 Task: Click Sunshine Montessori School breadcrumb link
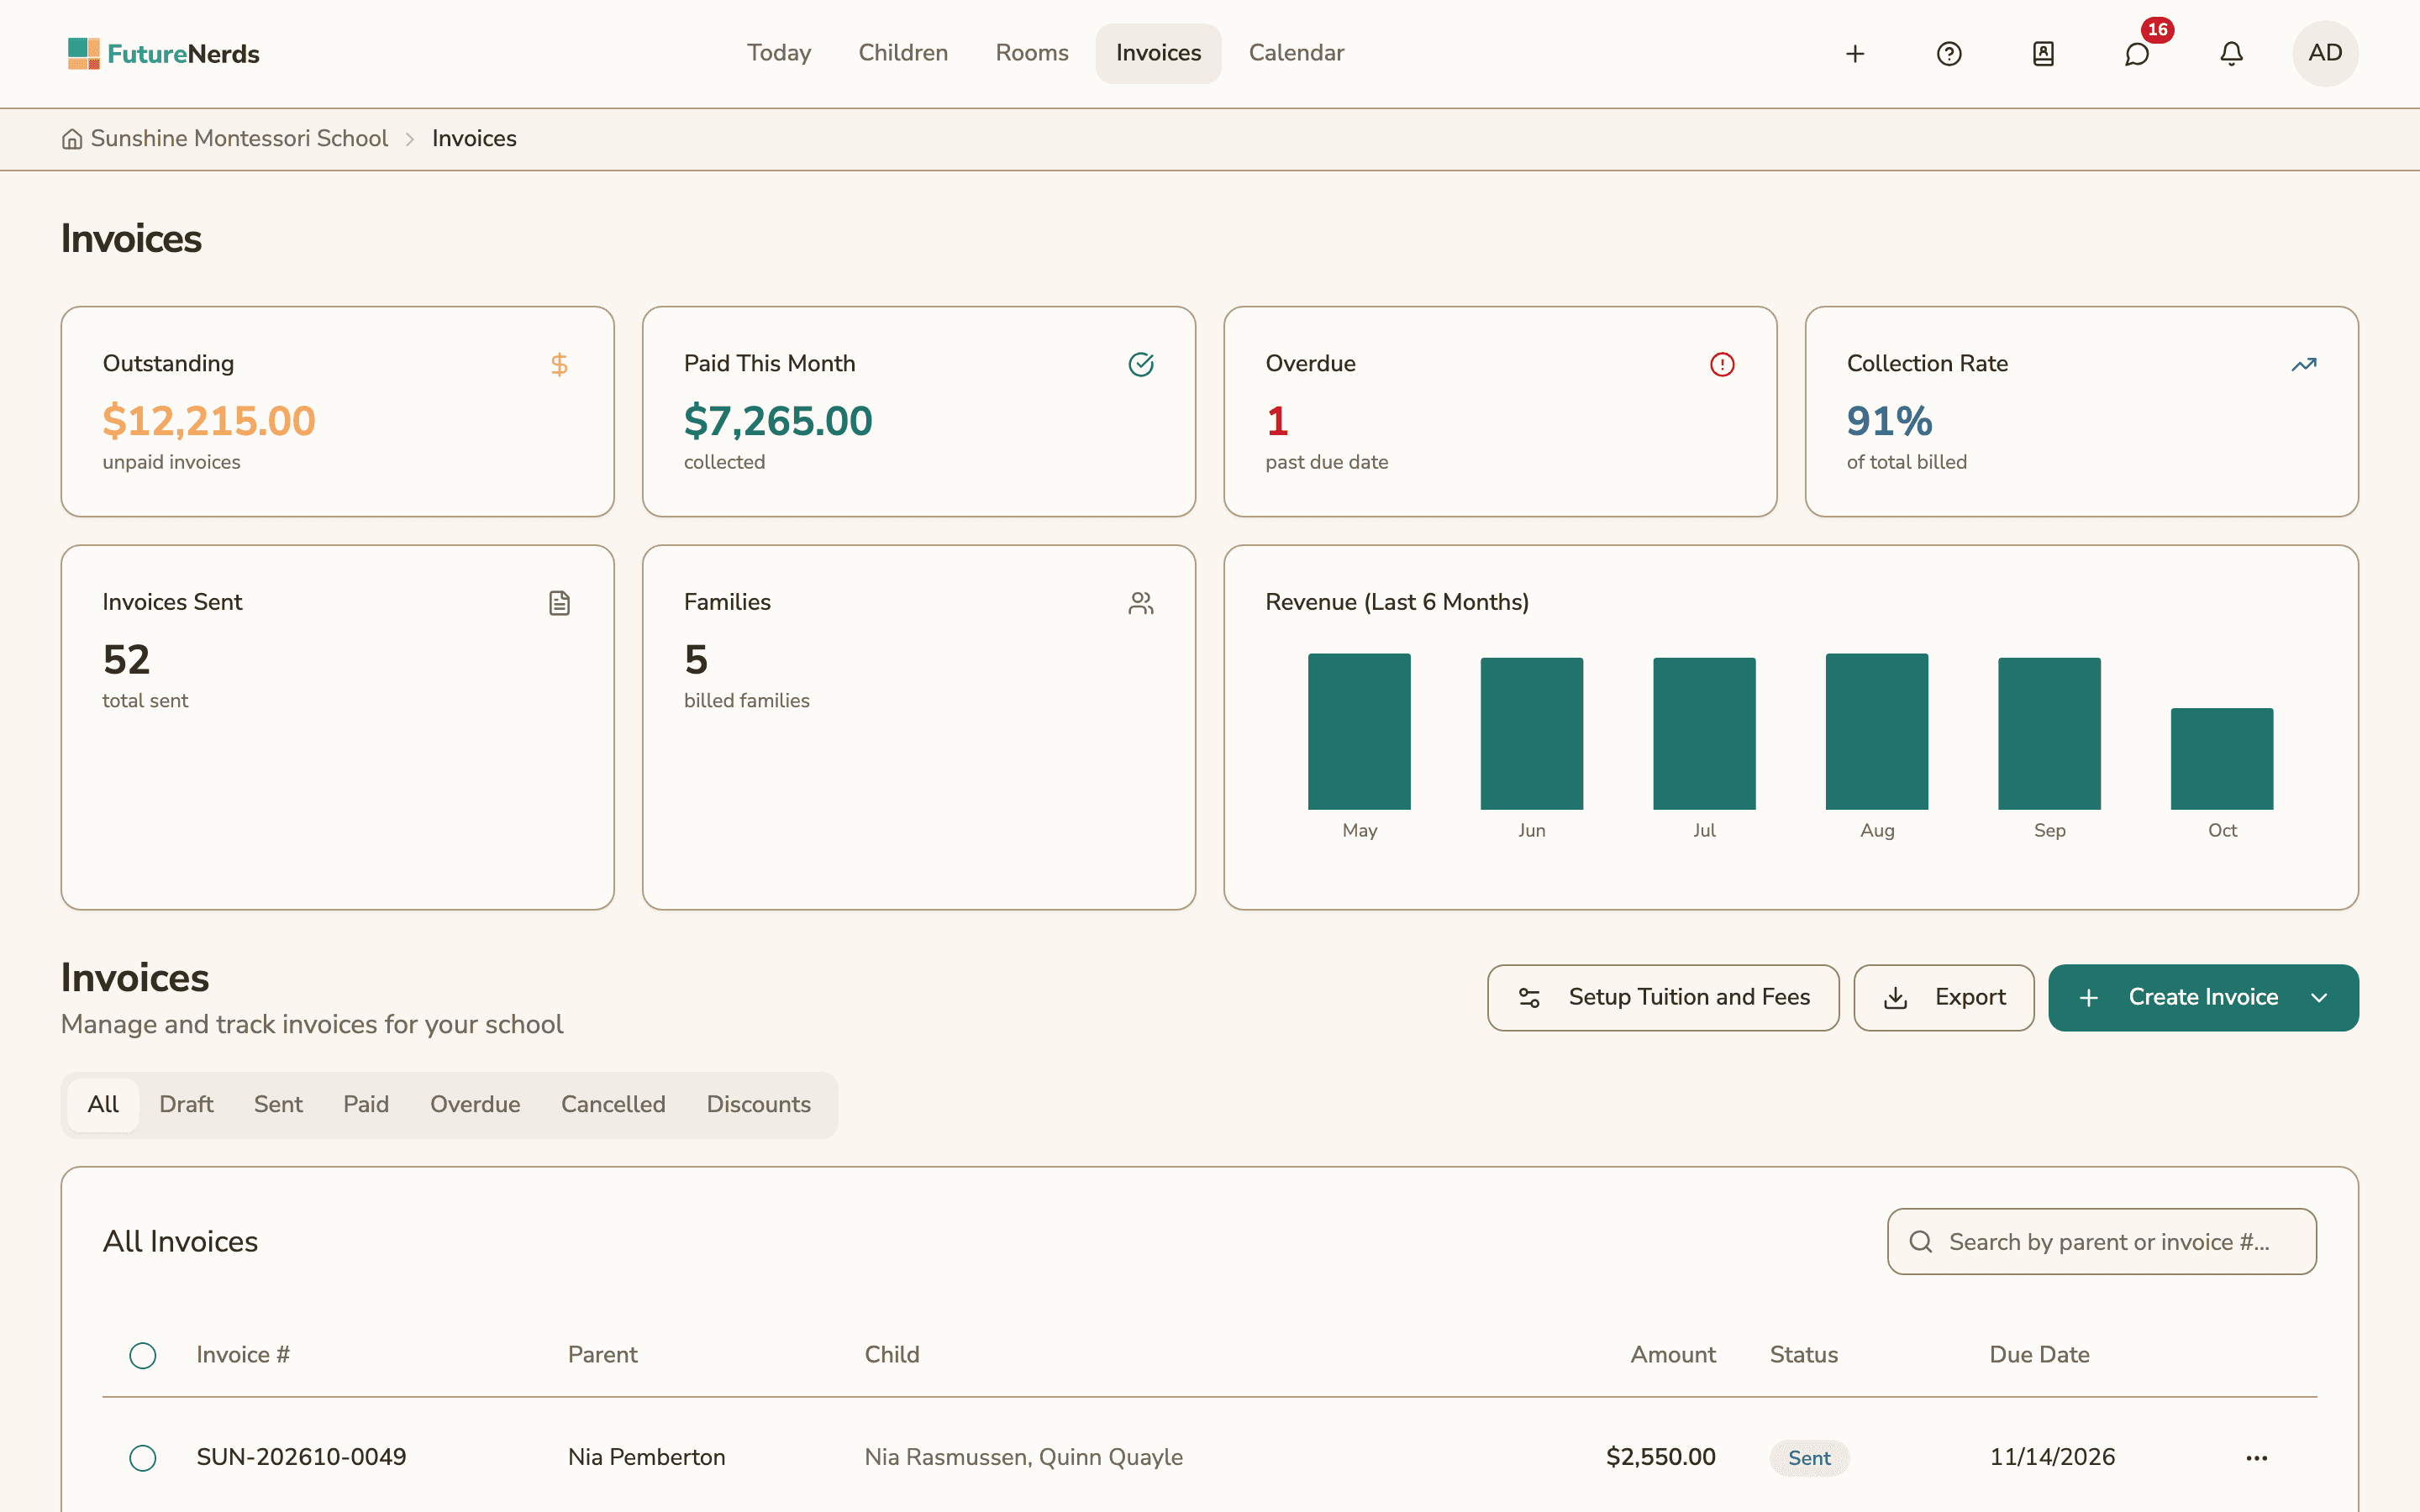tap(239, 139)
